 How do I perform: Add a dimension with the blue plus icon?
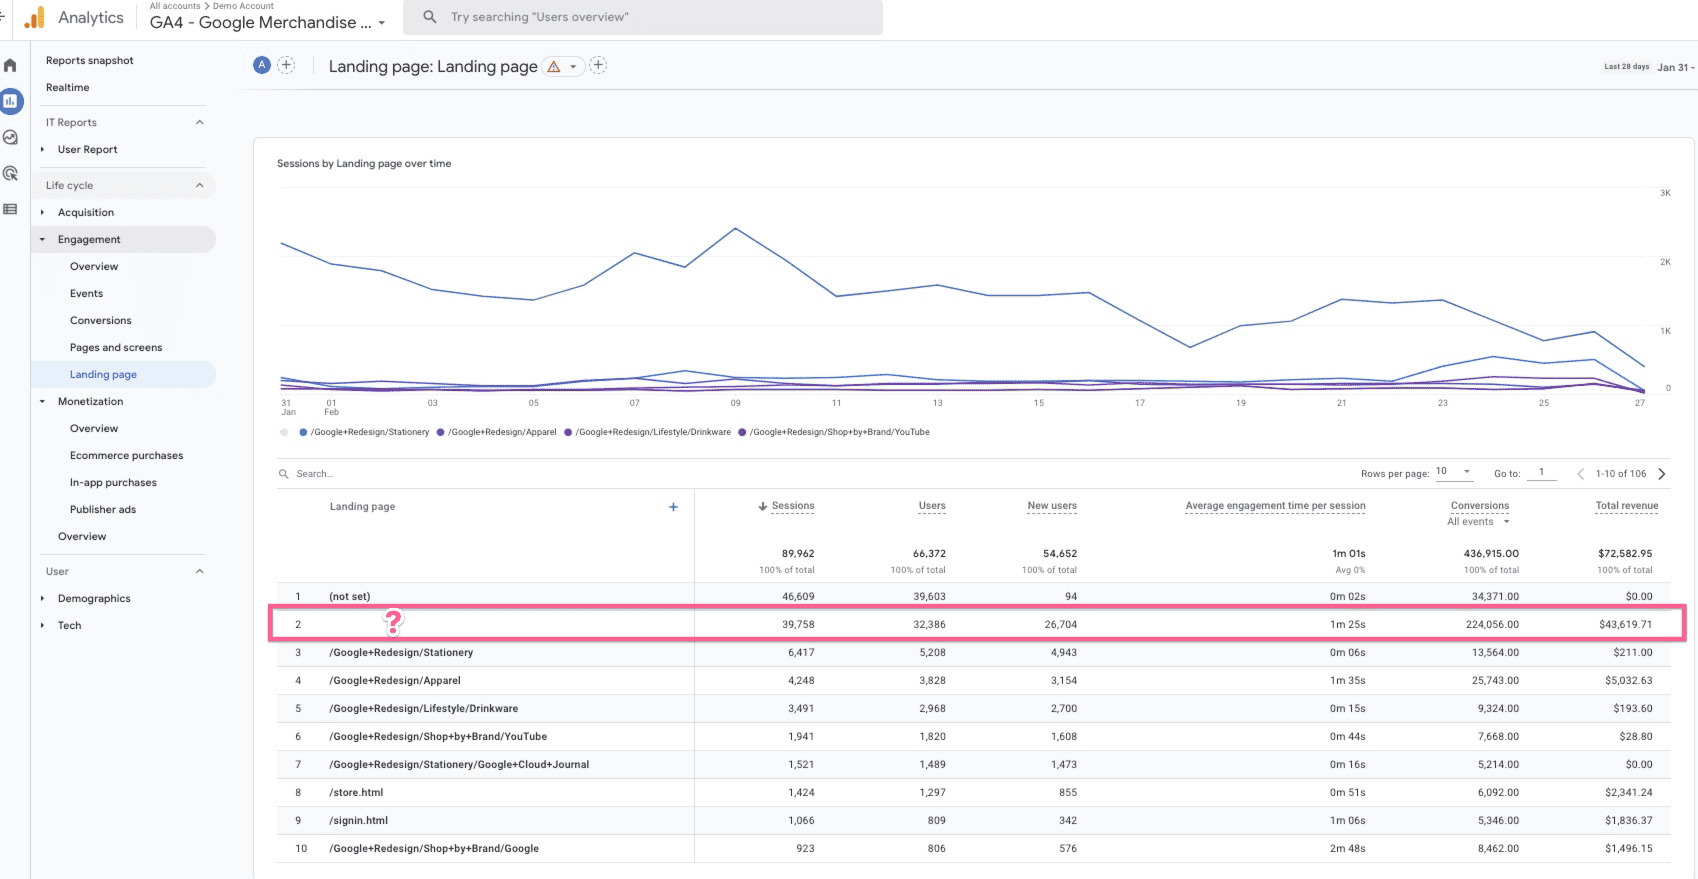(x=673, y=507)
